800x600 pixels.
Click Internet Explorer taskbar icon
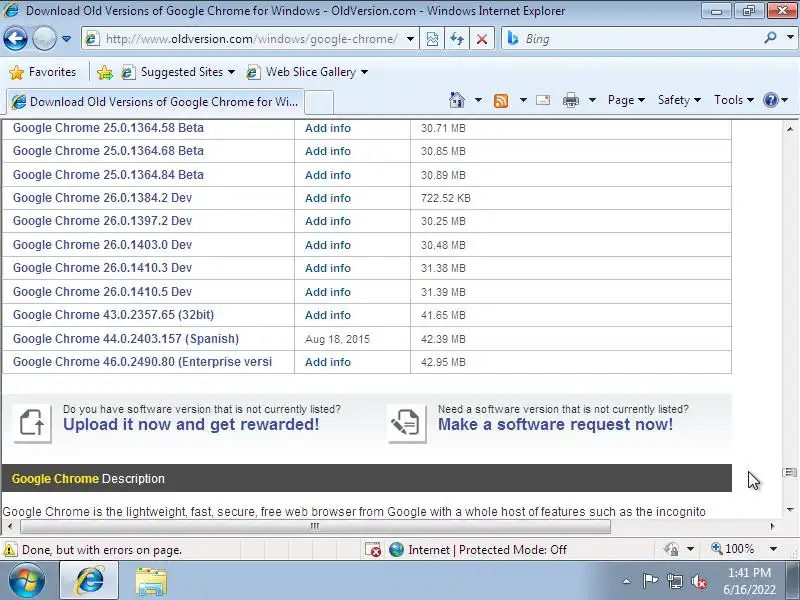coord(89,581)
